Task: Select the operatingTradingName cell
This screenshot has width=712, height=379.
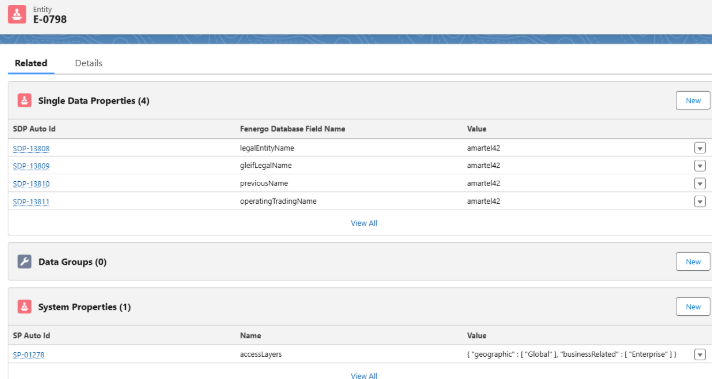Action: [278, 201]
